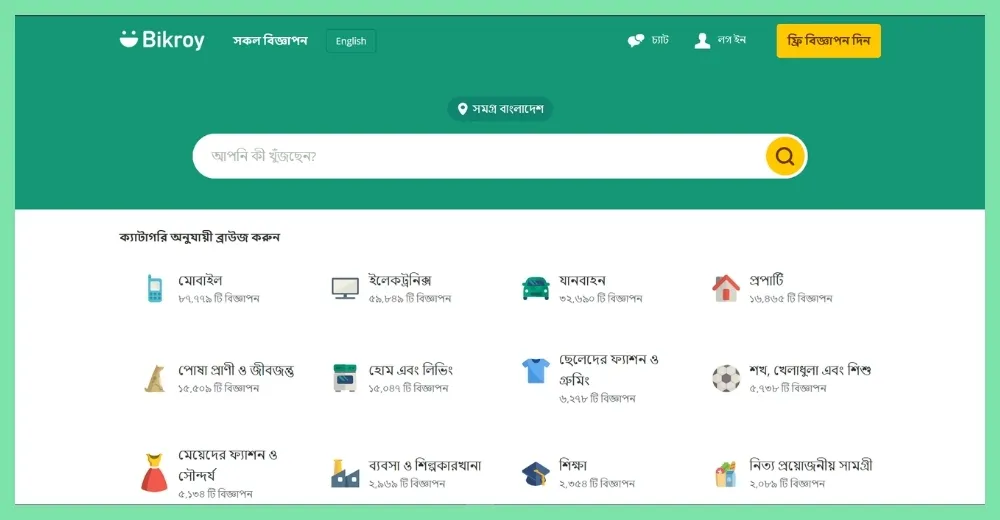Viewport: 1000px width, 520px height.
Task: Click the soccer ball hobby icon
Action: pos(726,378)
